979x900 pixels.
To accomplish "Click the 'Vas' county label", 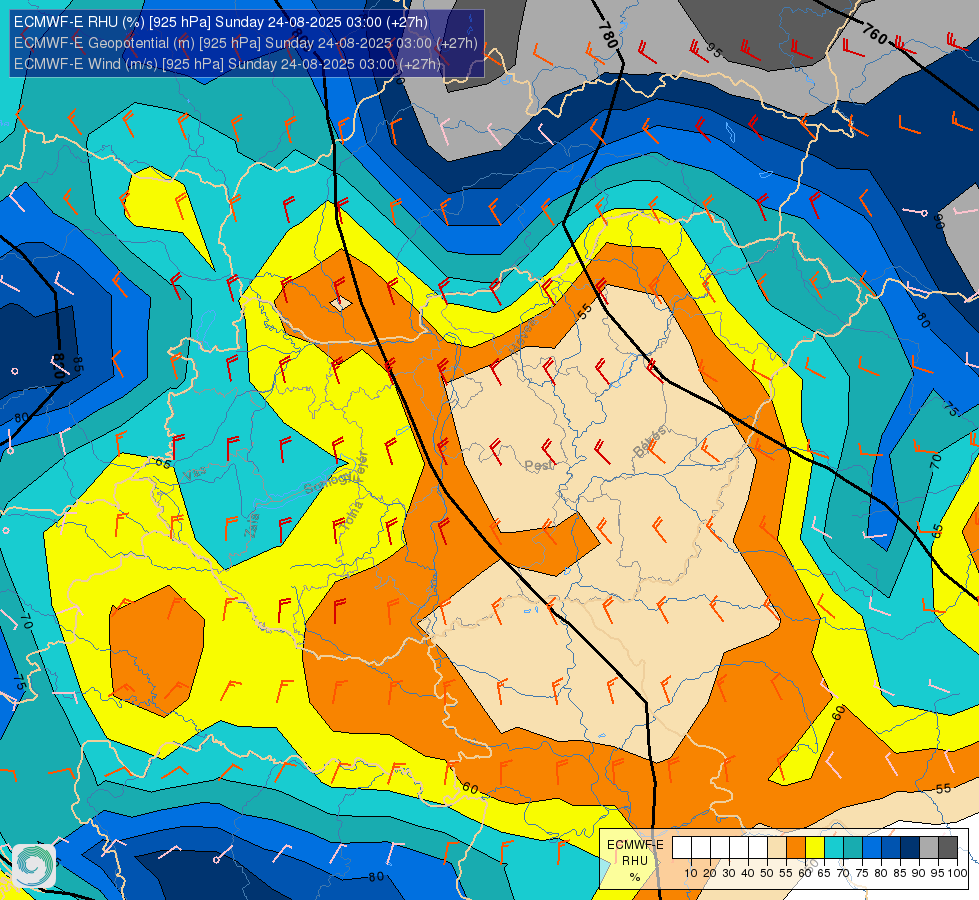I will [x=196, y=474].
